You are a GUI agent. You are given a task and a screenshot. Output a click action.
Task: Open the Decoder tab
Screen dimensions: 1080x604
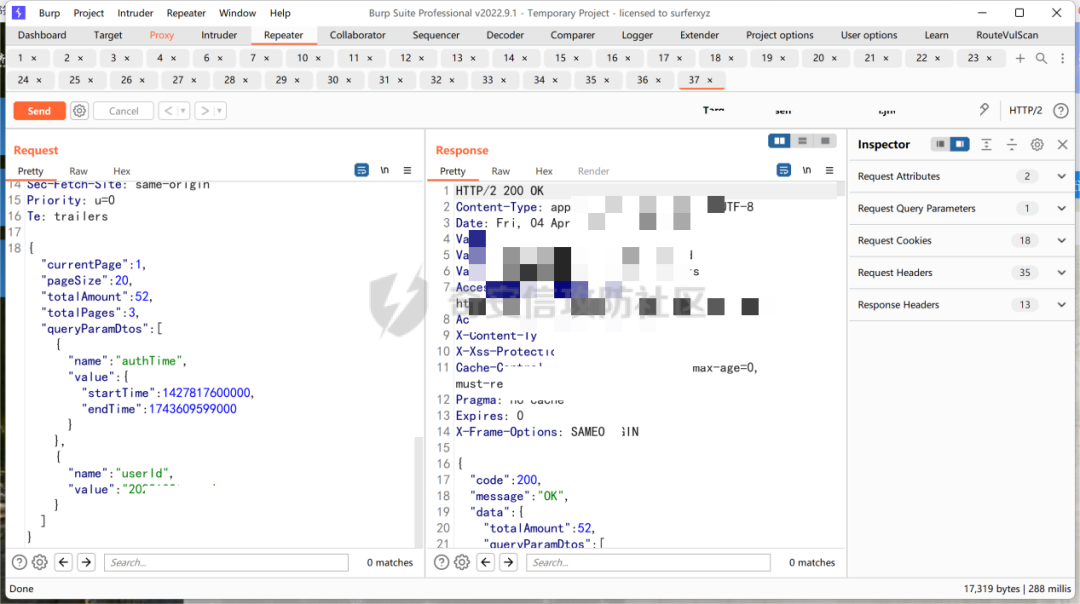coord(505,35)
